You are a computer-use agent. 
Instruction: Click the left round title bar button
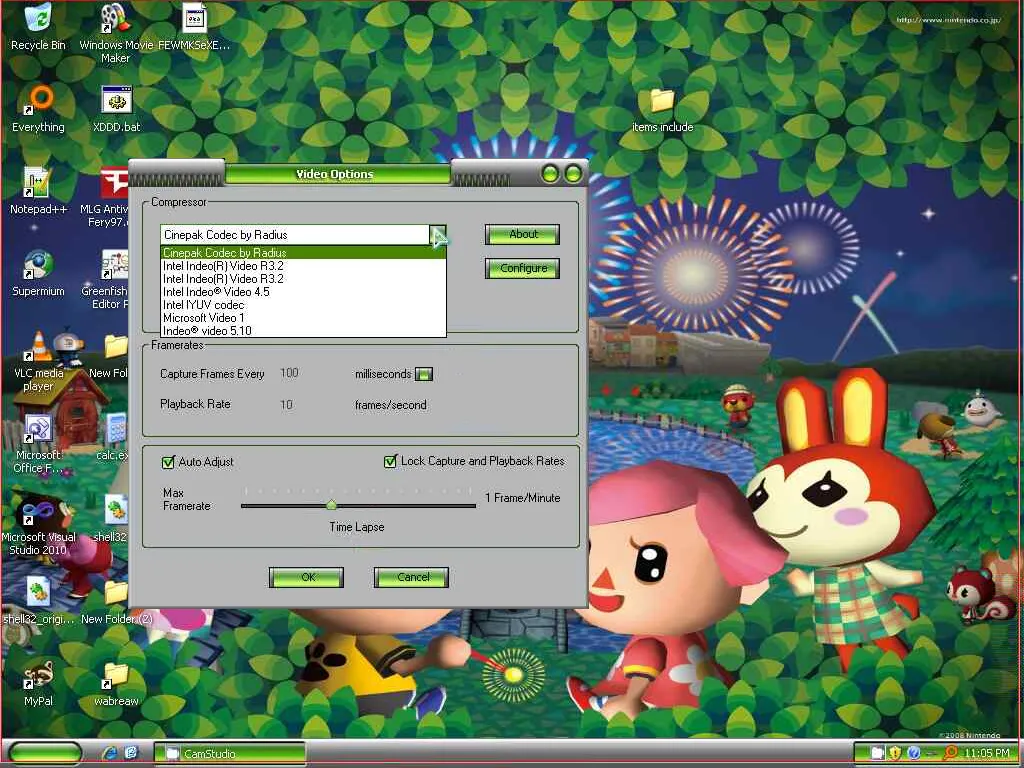click(x=550, y=174)
